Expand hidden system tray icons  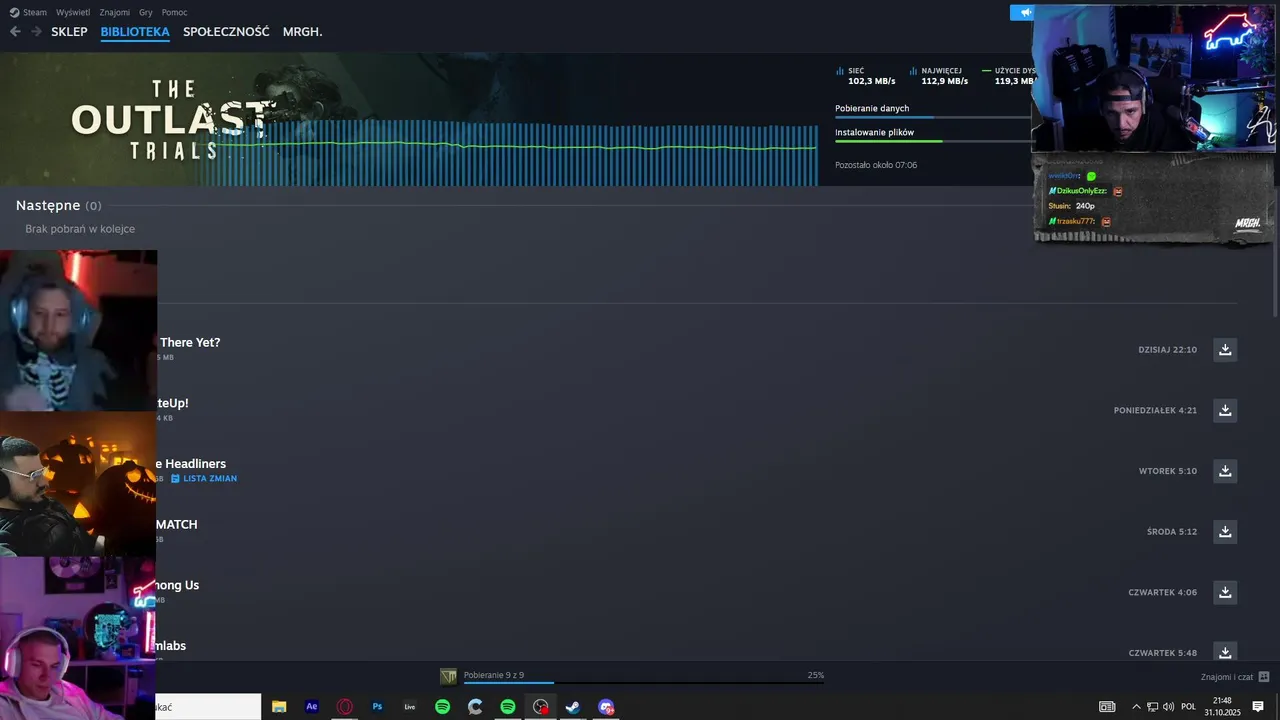[x=1136, y=707]
